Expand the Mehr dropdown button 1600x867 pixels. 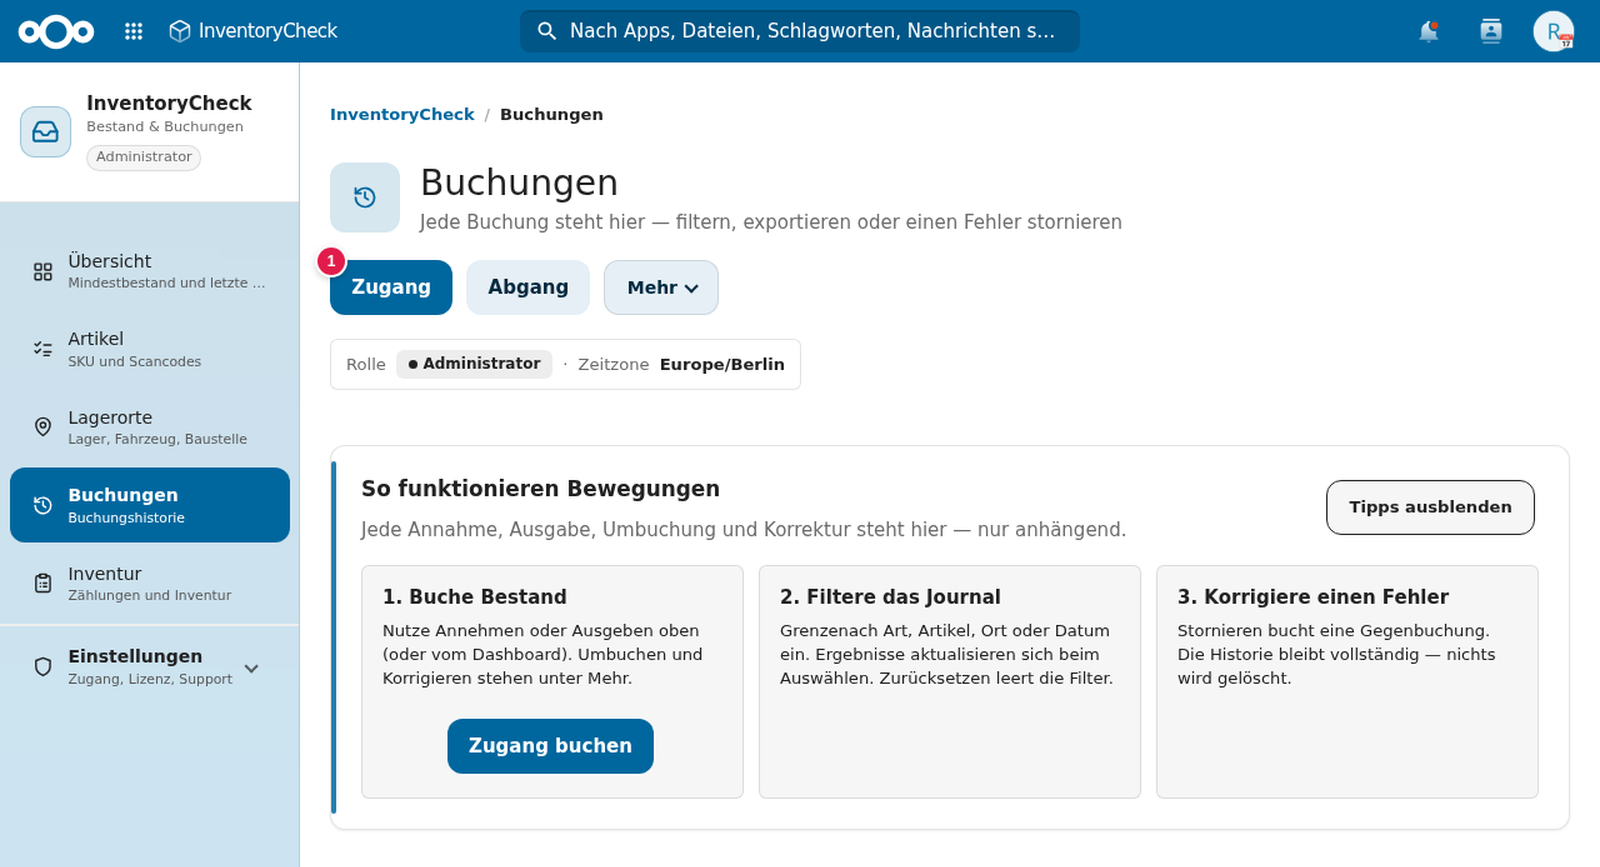pyautogui.click(x=661, y=287)
